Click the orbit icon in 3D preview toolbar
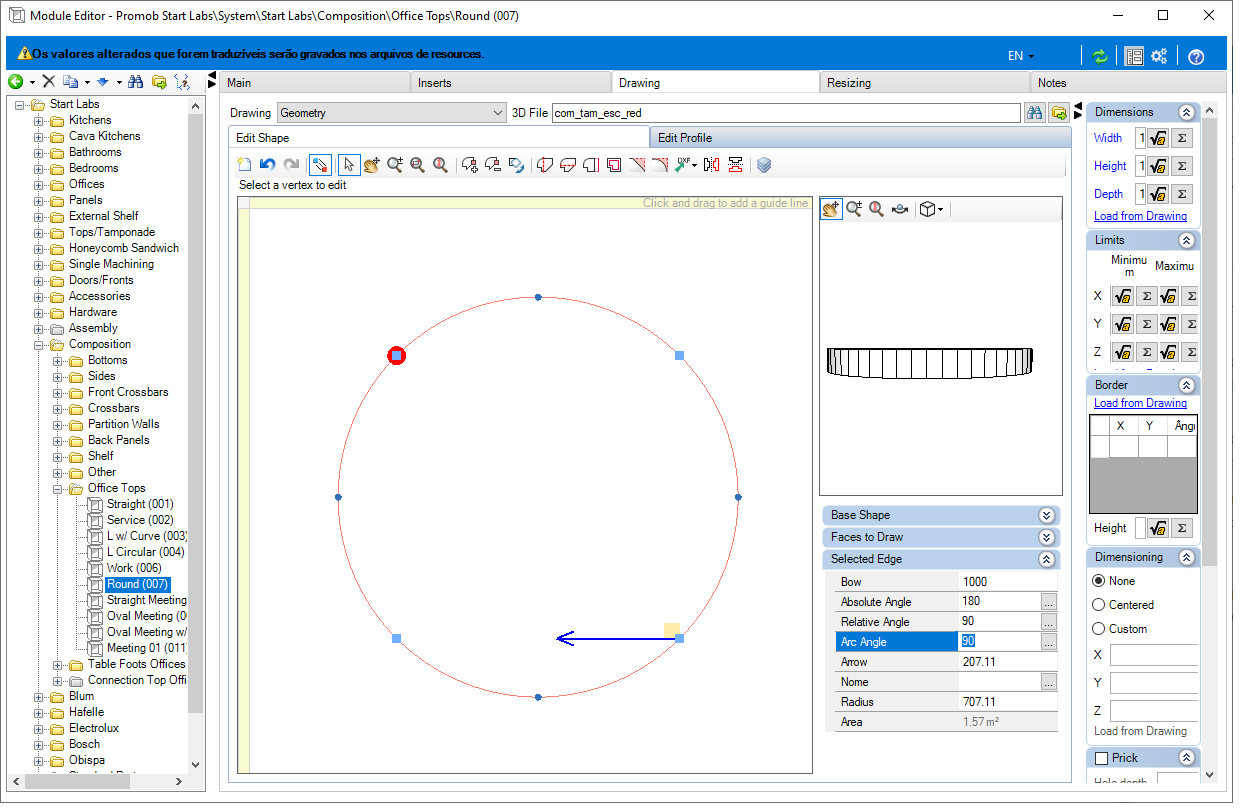1242x811 pixels. pos(900,209)
